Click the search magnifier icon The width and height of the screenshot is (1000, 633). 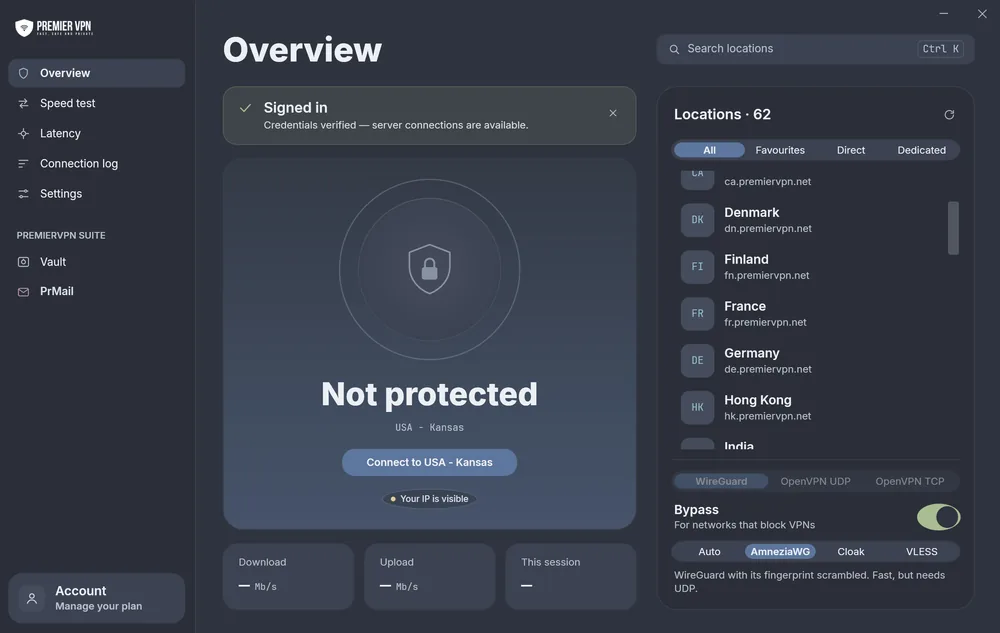click(x=674, y=49)
